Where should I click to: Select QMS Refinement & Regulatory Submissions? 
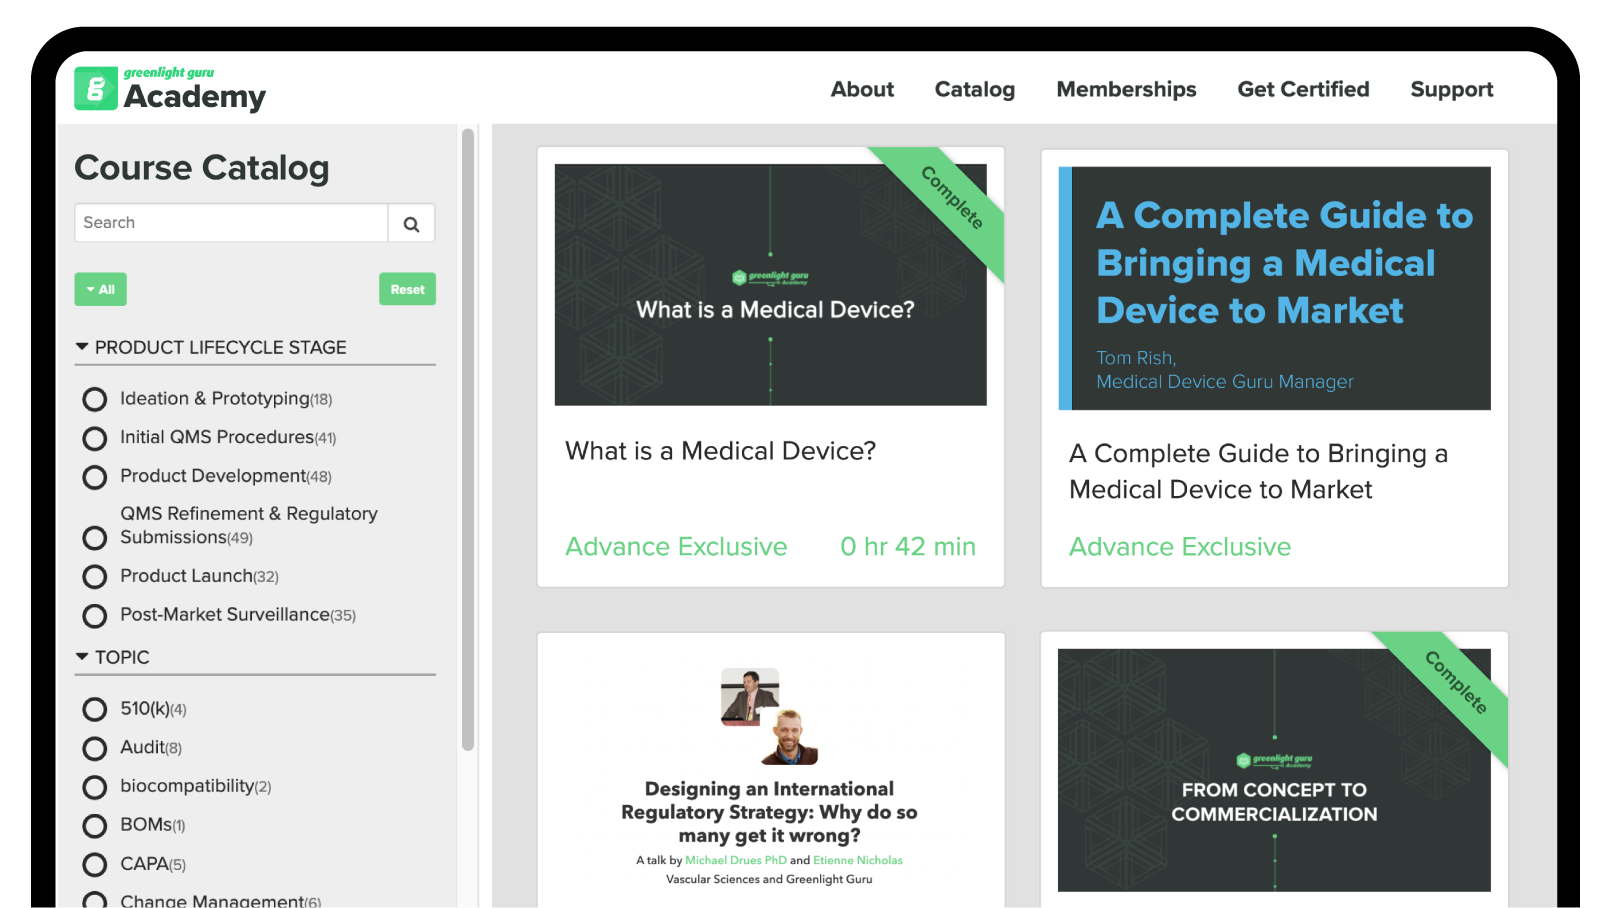pos(95,538)
